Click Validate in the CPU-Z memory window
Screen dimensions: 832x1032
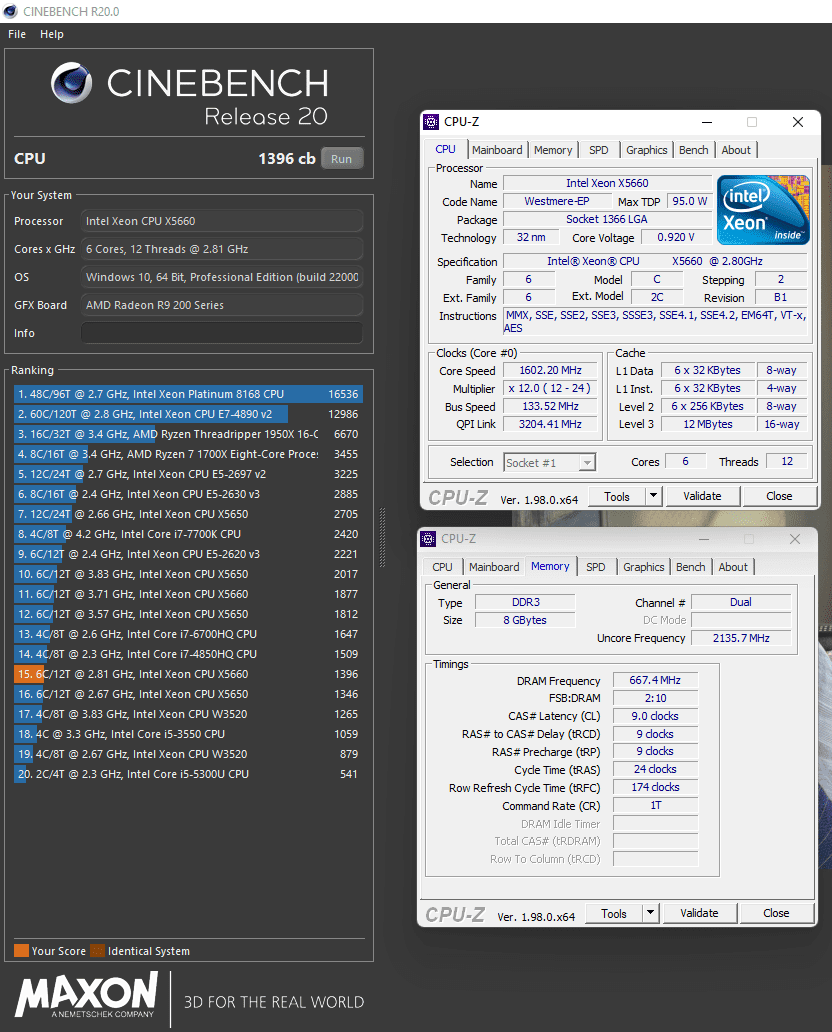(699, 913)
